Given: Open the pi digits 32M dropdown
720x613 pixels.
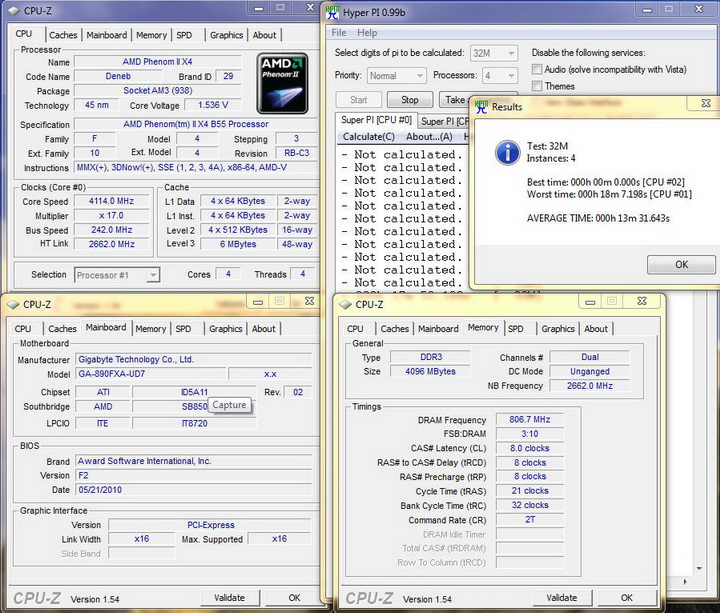Looking at the screenshot, I should [494, 53].
